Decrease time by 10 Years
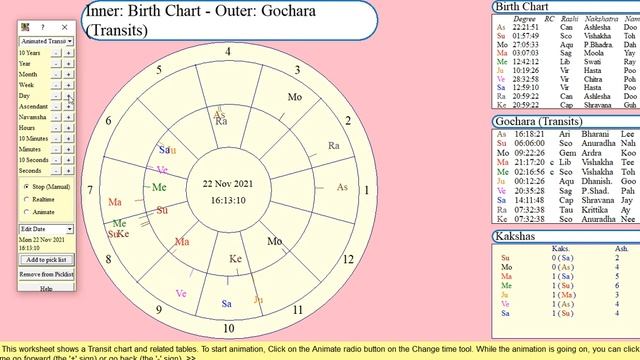Image resolution: width=640 pixels, height=360 pixels. point(56,53)
